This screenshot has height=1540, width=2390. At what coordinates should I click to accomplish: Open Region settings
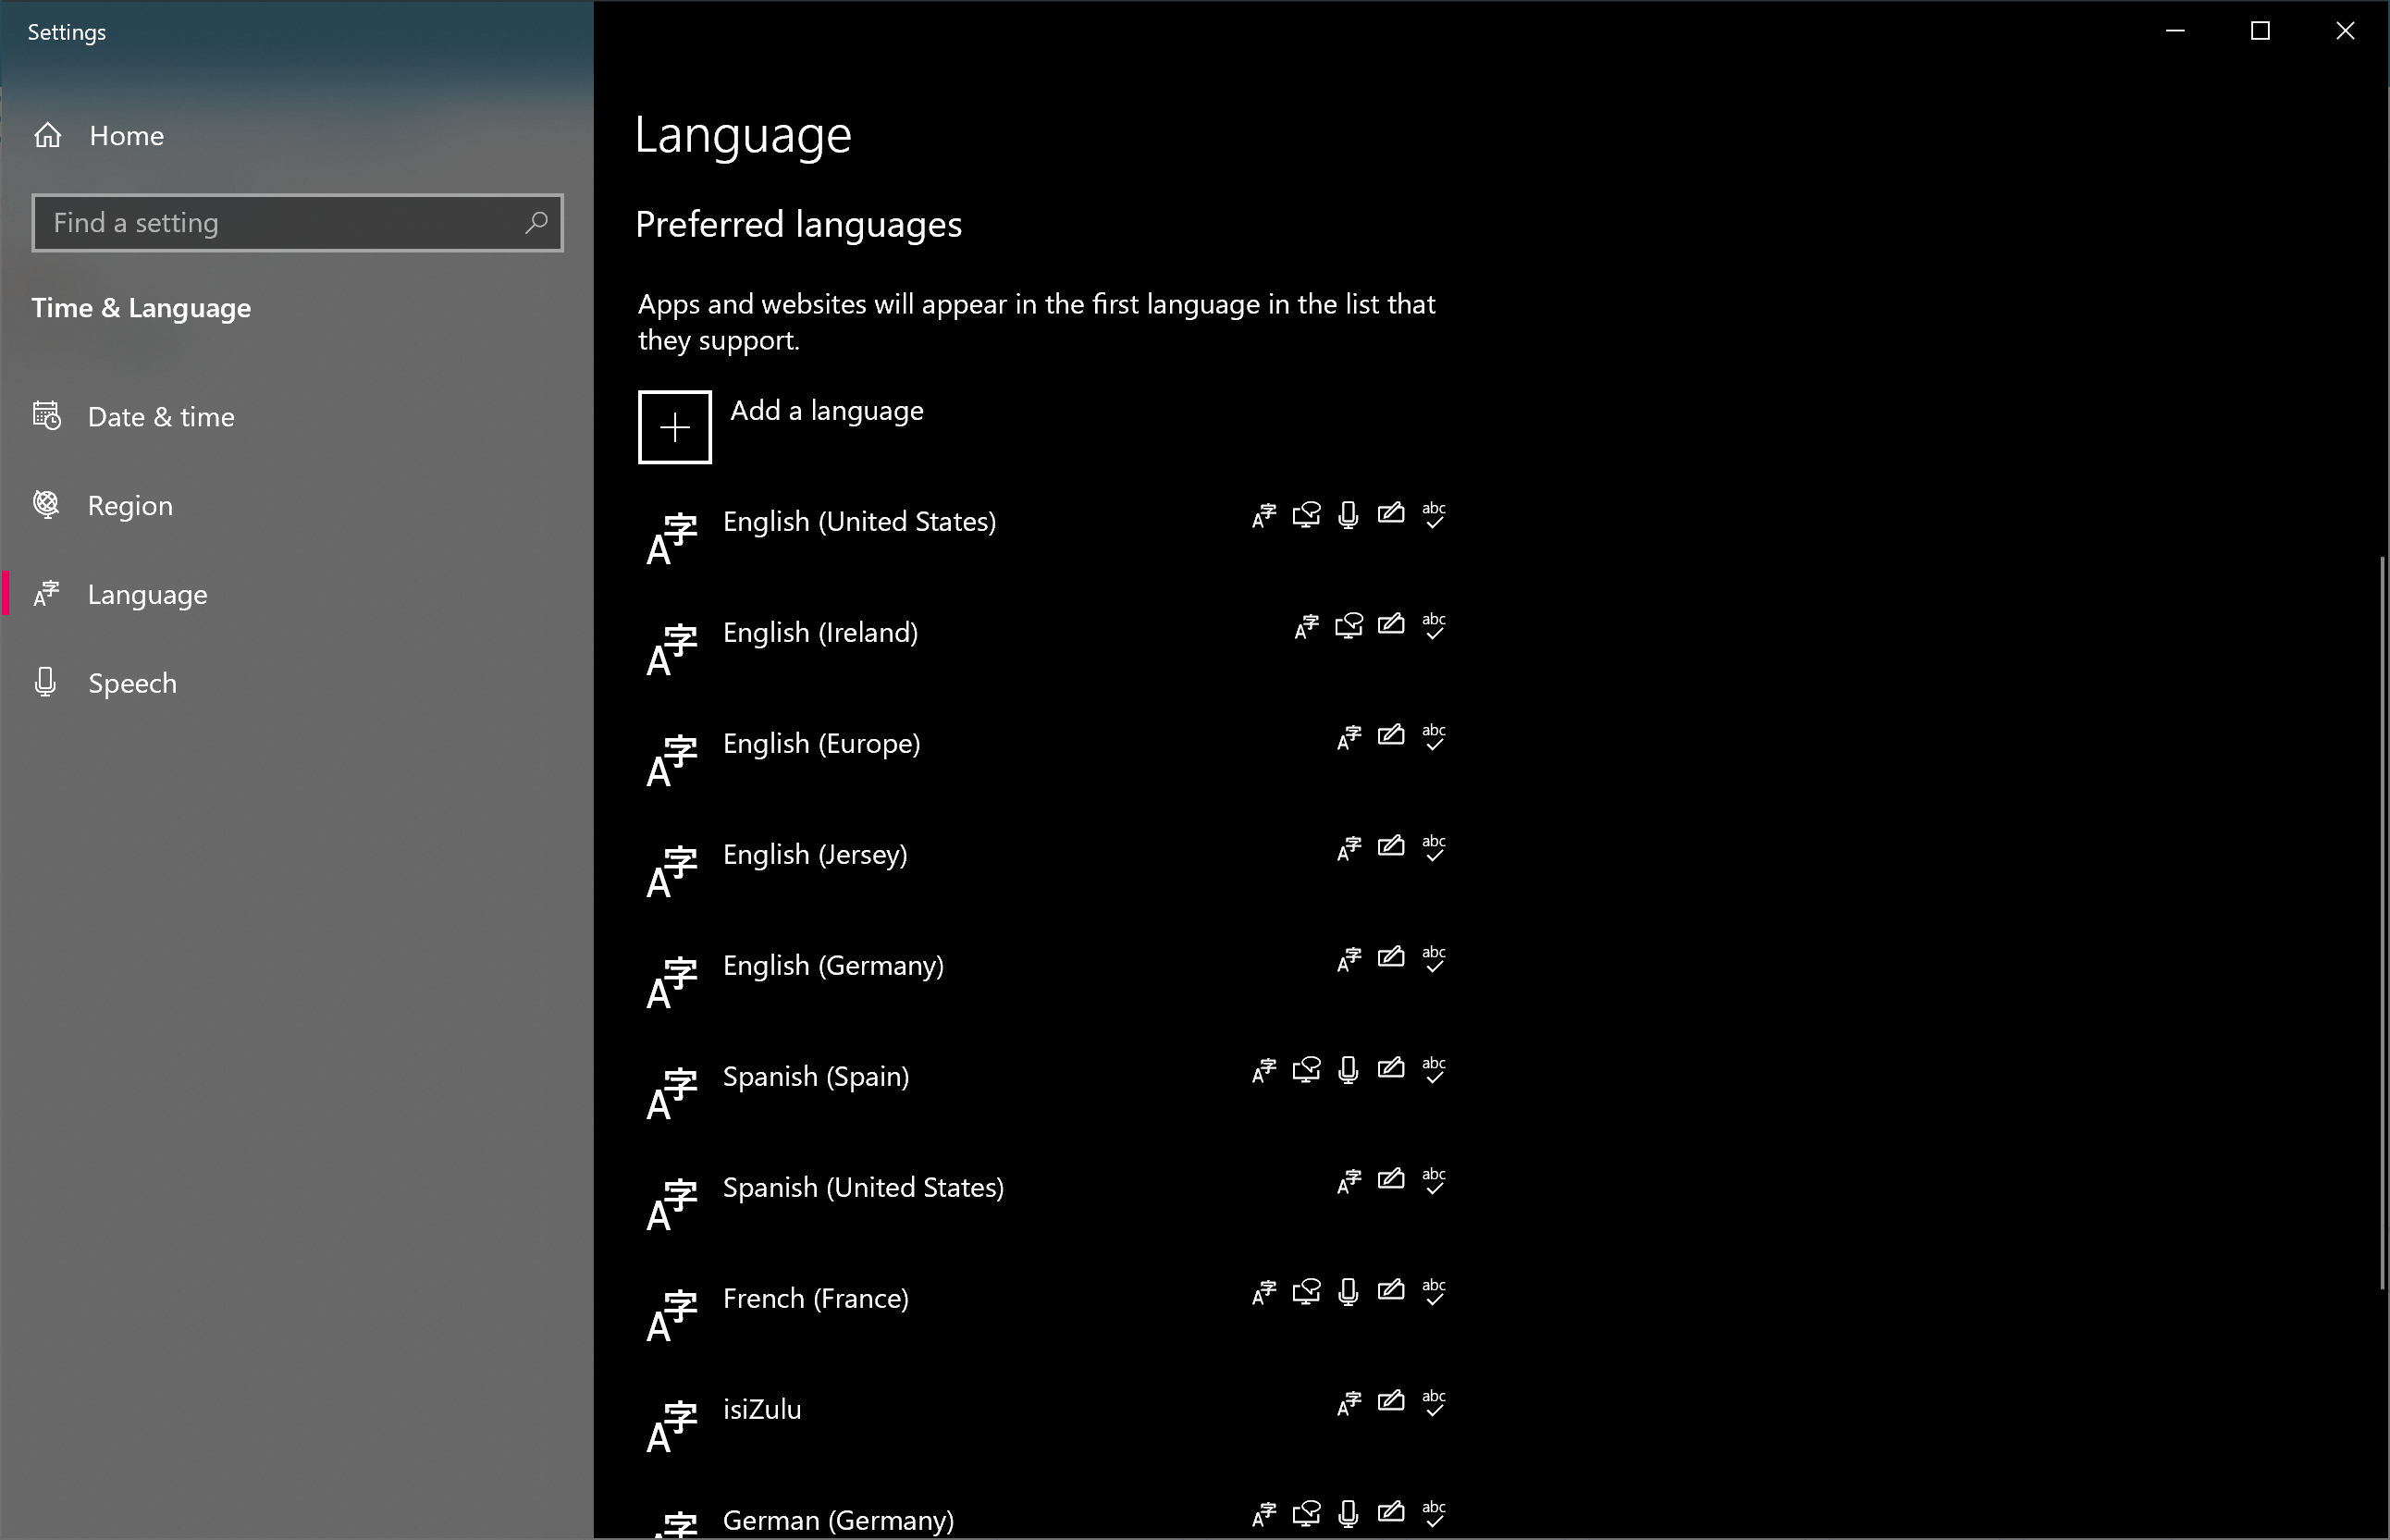297,506
